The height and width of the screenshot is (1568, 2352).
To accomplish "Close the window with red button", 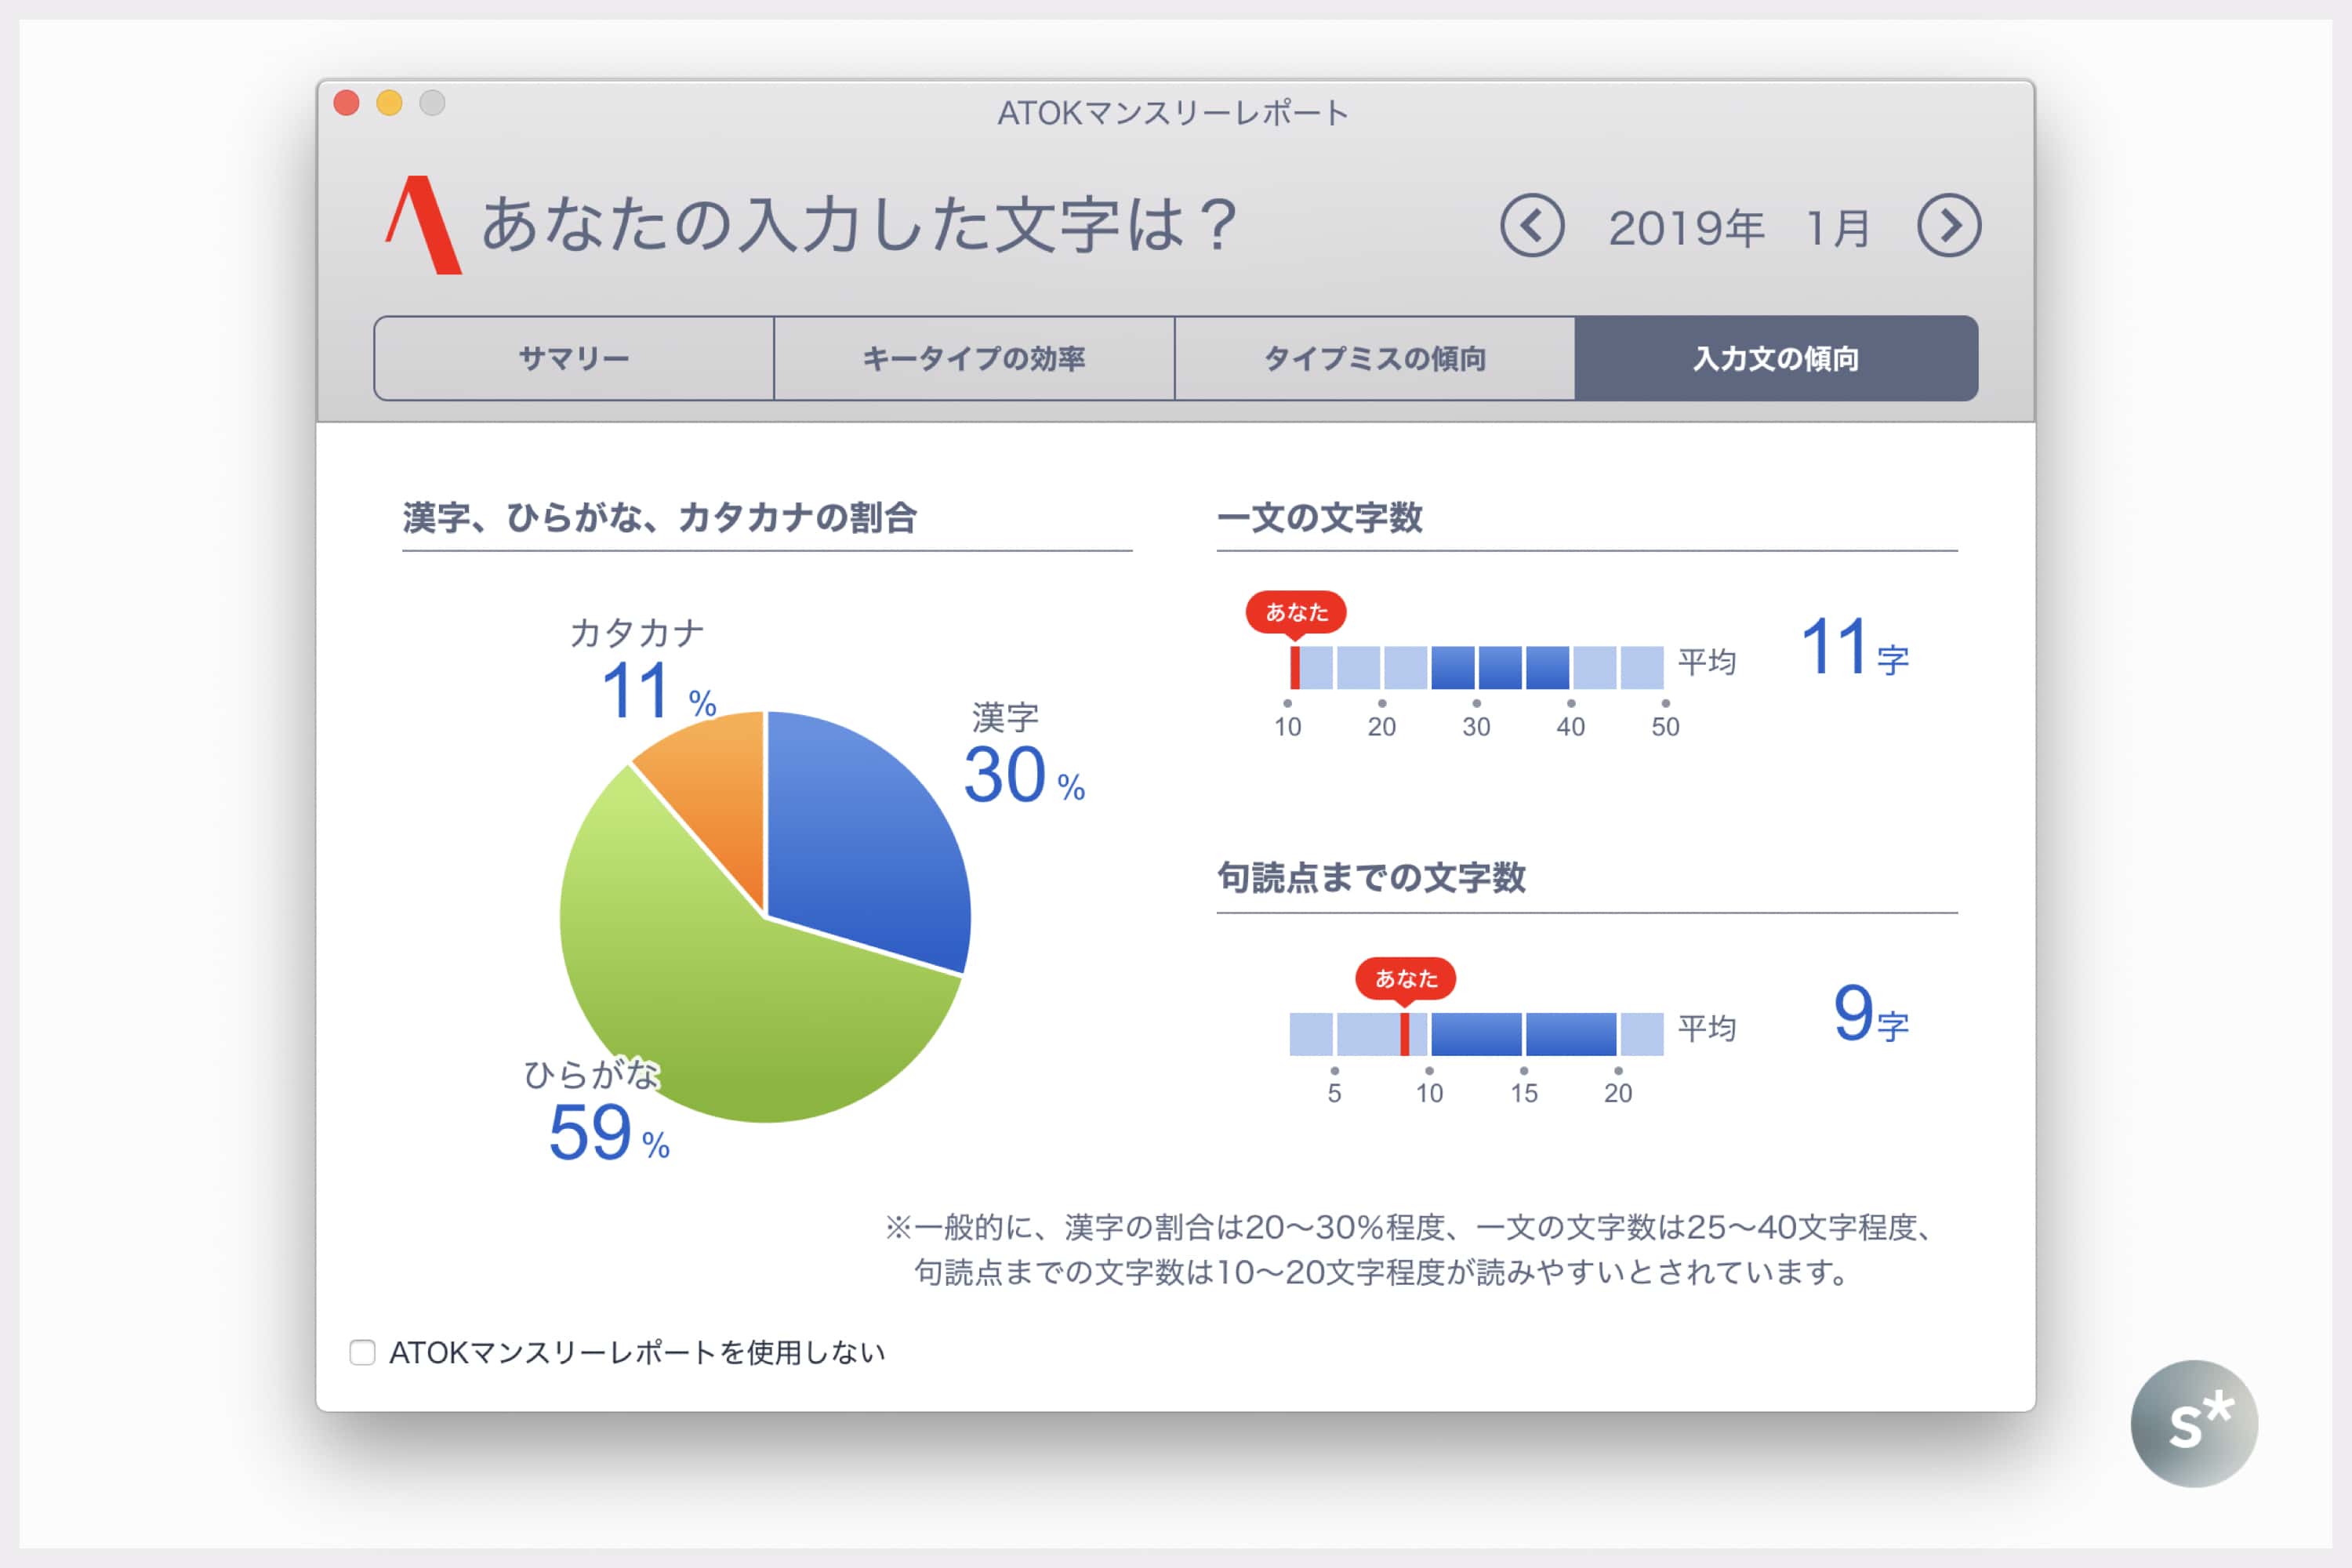I will coord(346,103).
